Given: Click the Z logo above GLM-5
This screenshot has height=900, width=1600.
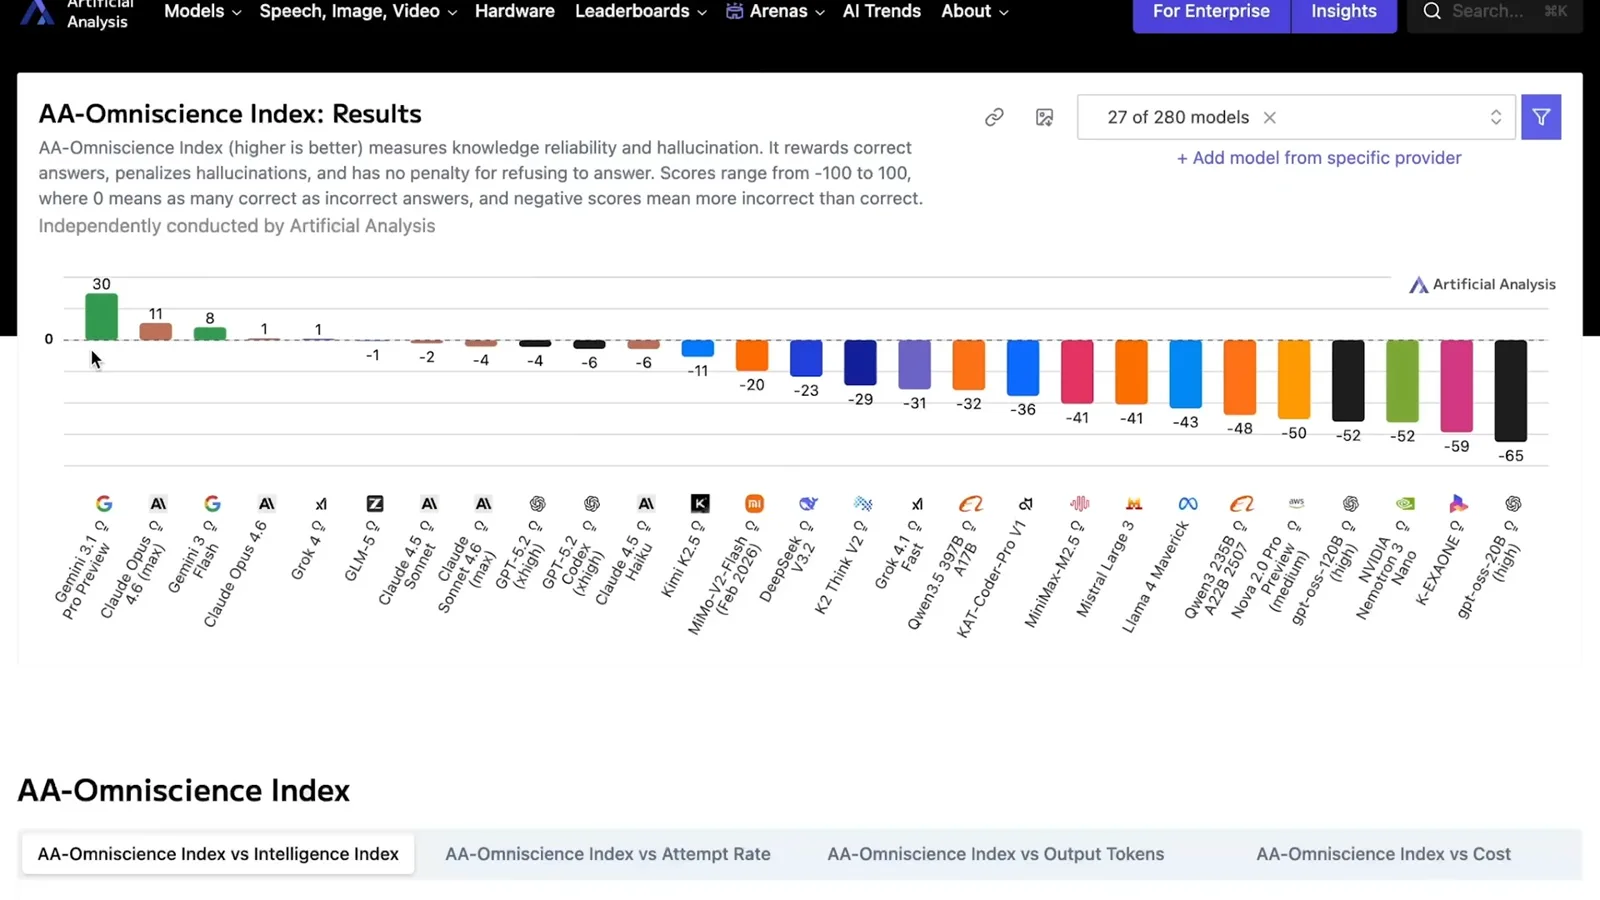Looking at the screenshot, I should [x=375, y=504].
